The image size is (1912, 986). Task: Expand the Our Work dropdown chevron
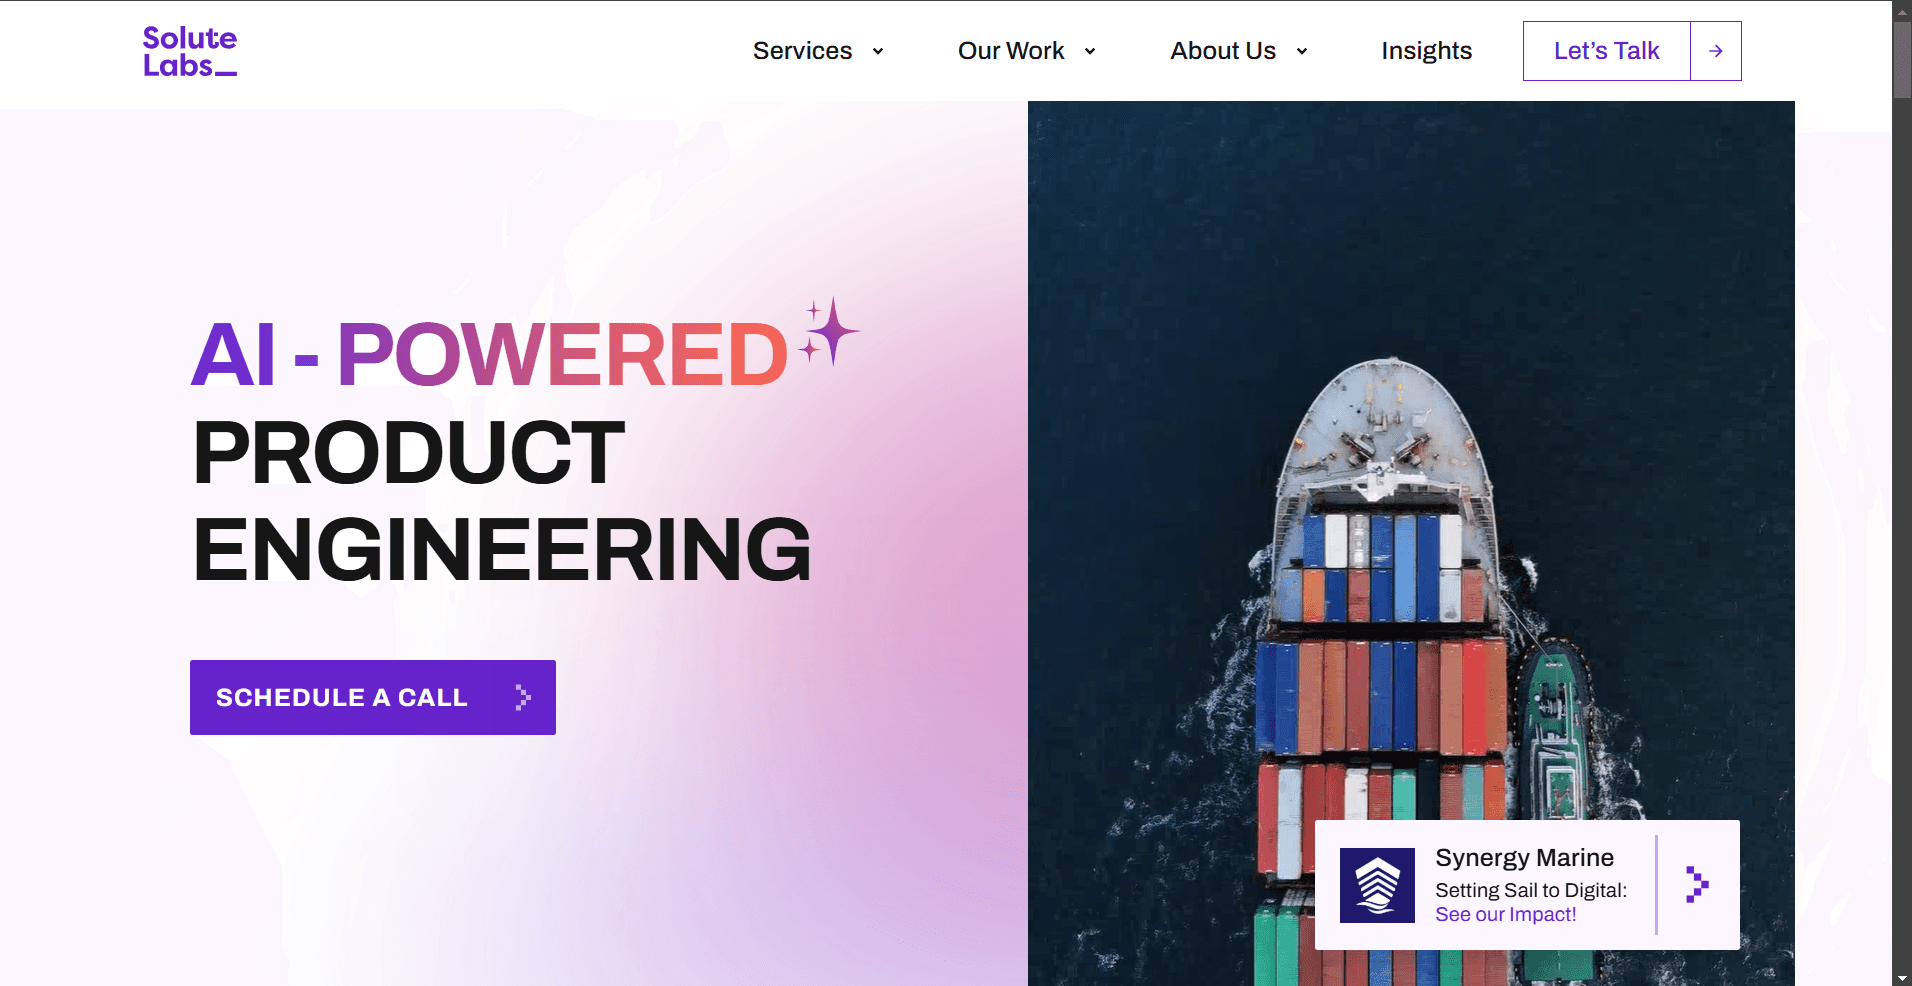tap(1089, 51)
